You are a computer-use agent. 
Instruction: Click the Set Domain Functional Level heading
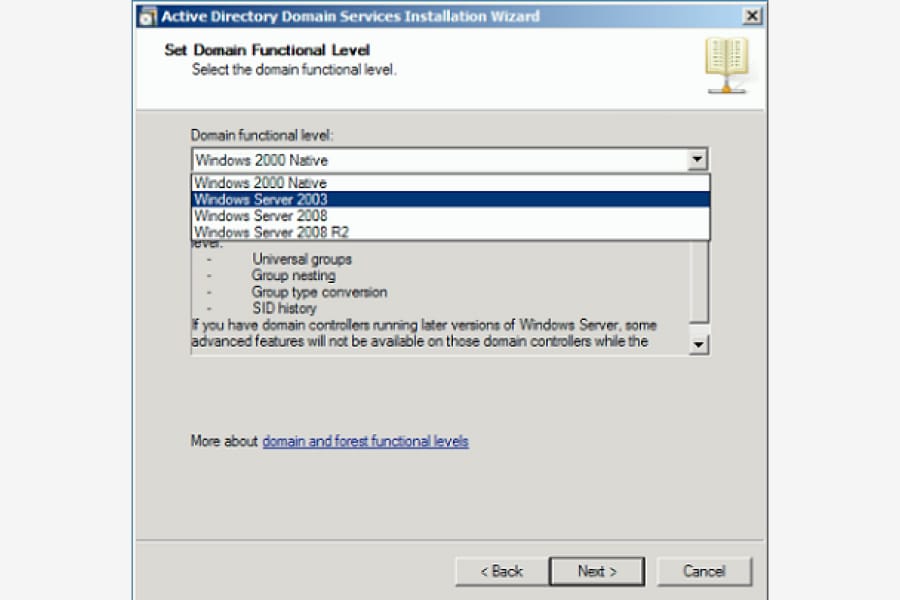(x=267, y=50)
